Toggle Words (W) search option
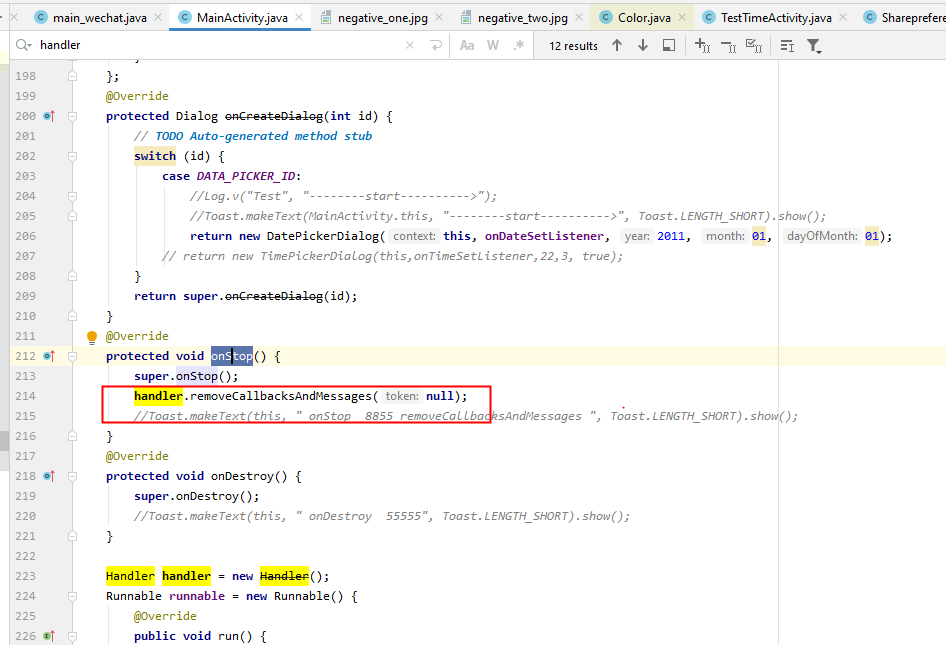The height and width of the screenshot is (645, 946). click(493, 45)
